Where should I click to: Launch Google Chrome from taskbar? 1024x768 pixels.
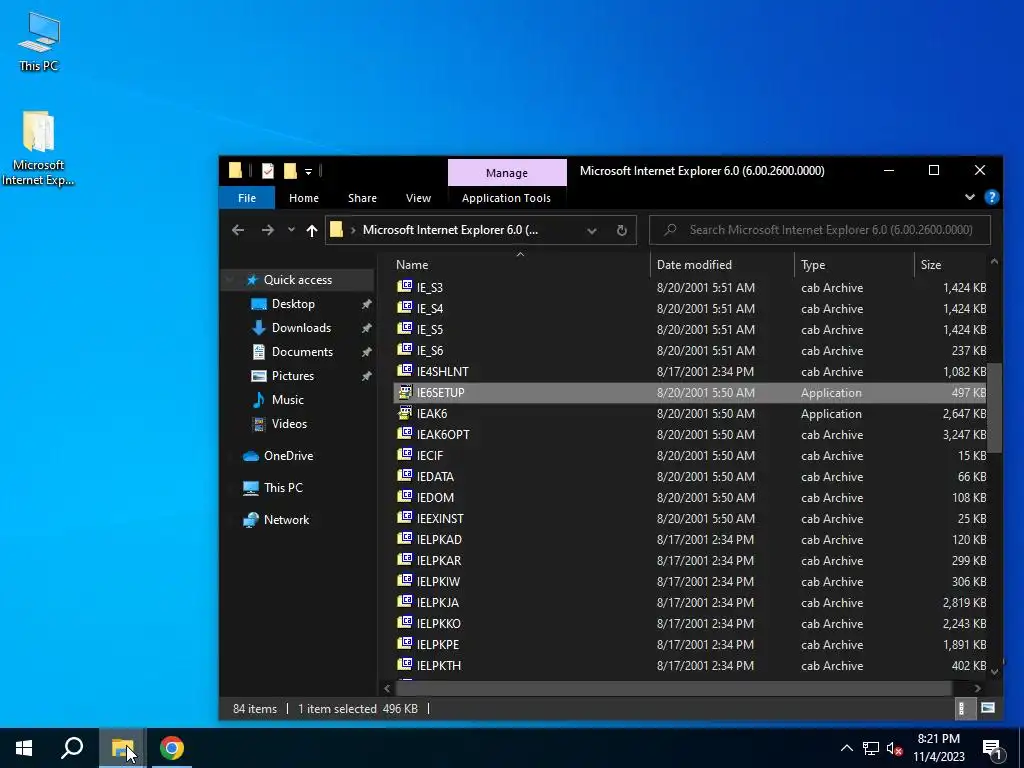(x=172, y=748)
